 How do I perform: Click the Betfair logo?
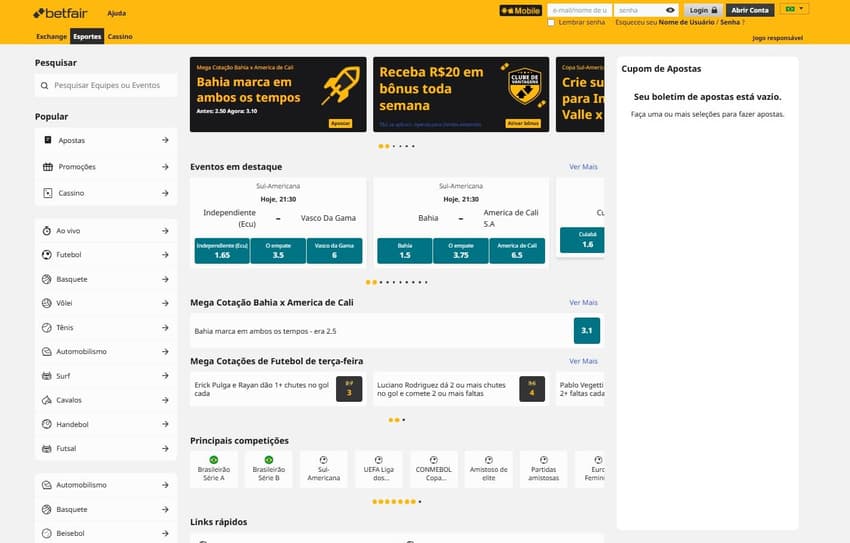(60, 13)
